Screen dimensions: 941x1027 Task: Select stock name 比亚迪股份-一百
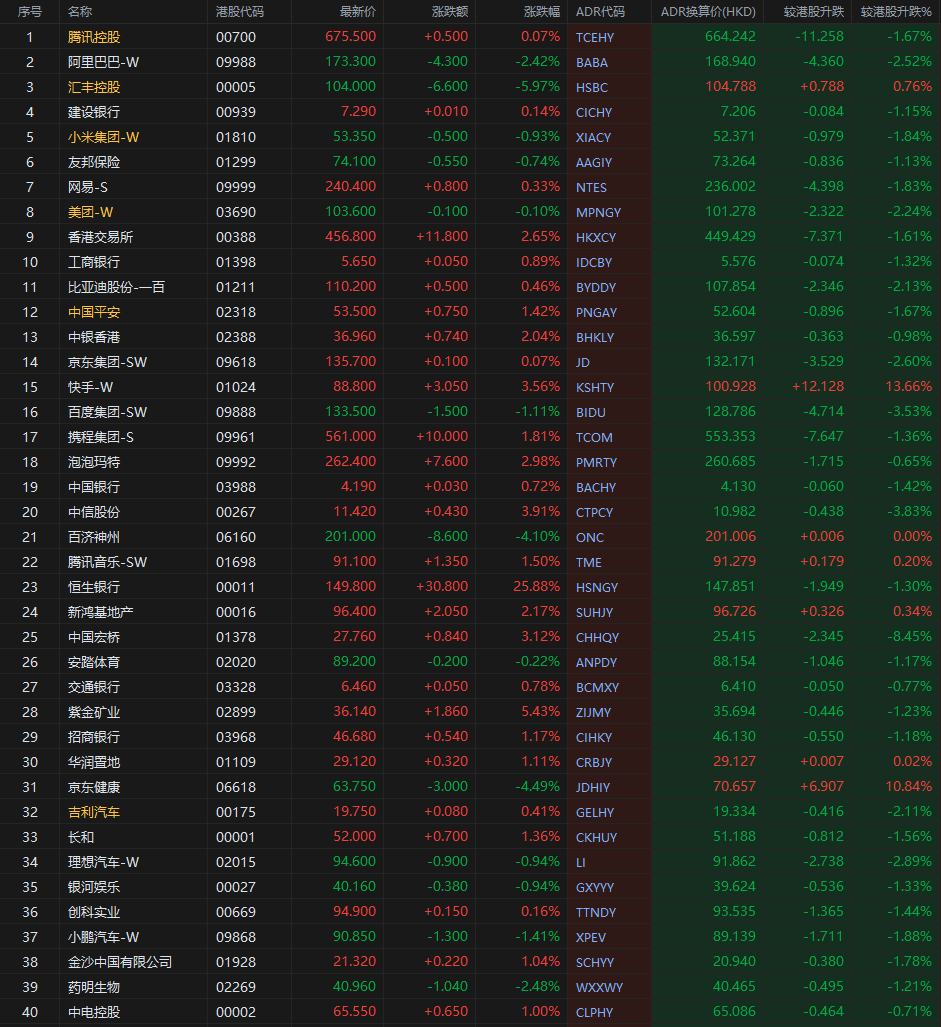[116, 287]
